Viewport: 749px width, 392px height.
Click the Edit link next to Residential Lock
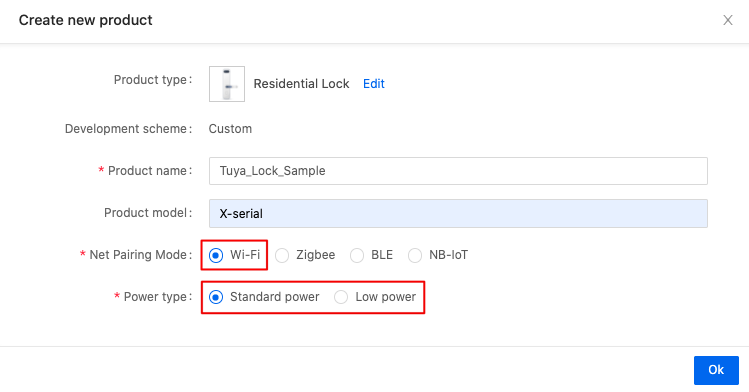[374, 84]
